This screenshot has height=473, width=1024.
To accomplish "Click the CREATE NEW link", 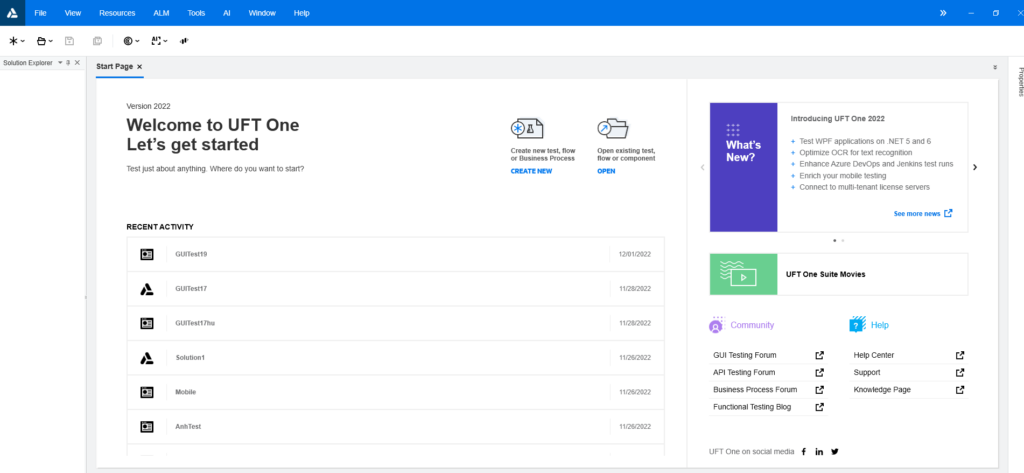I will coord(531,171).
